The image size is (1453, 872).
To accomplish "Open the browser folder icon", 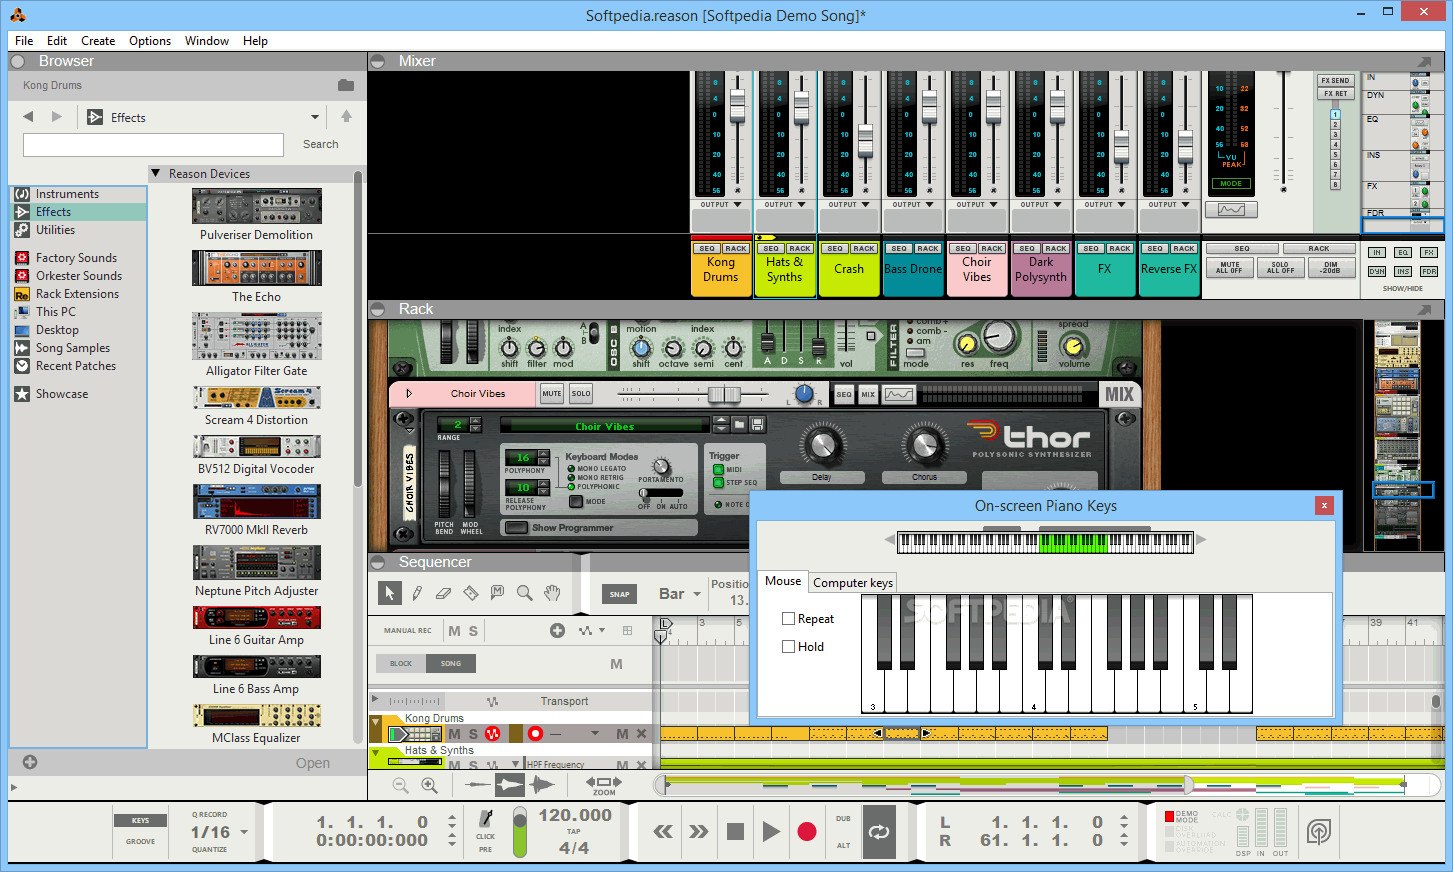I will [346, 85].
